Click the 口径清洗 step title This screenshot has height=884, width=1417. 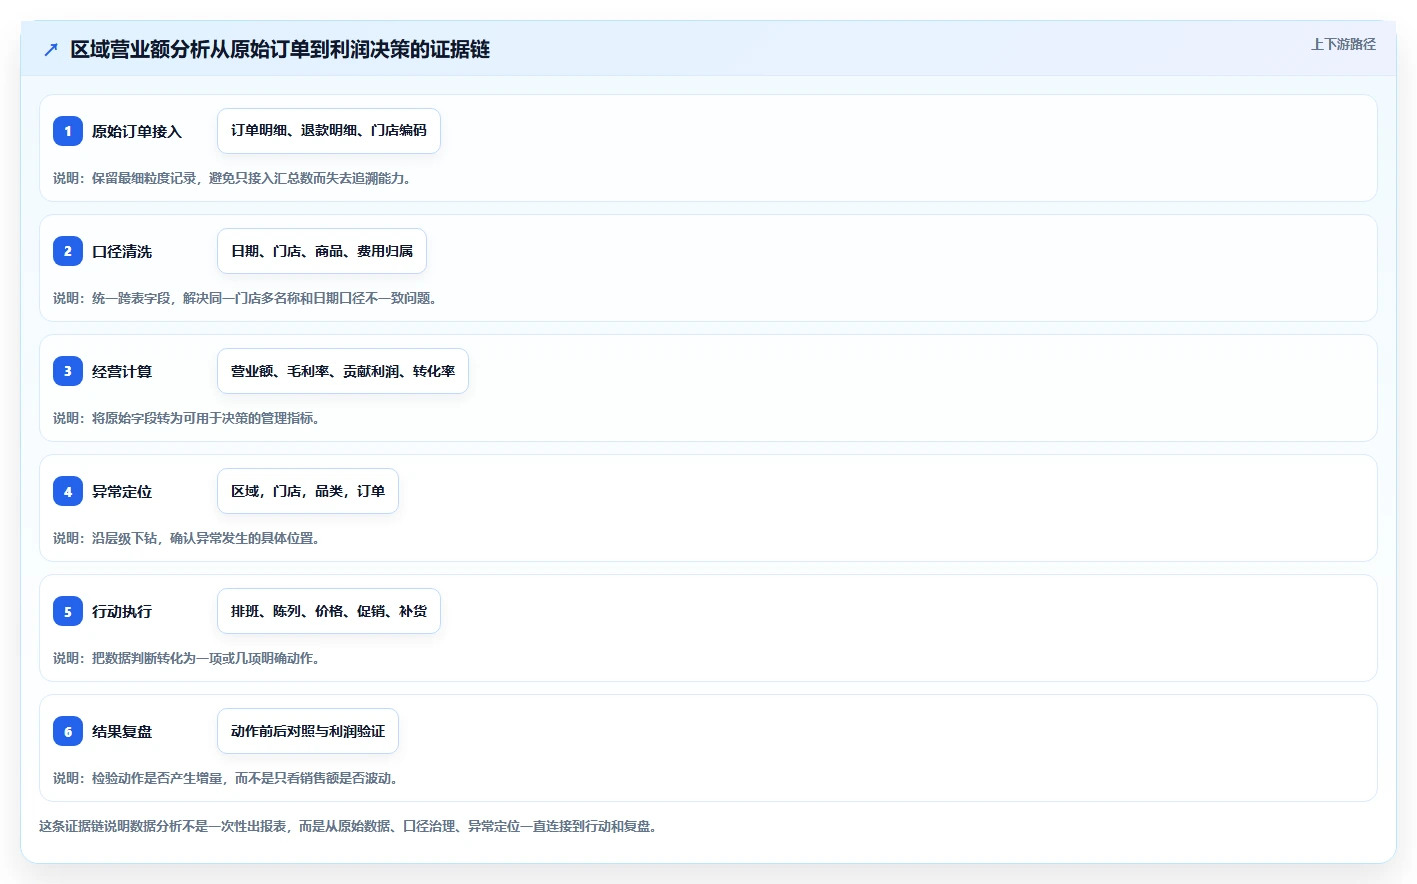122,251
